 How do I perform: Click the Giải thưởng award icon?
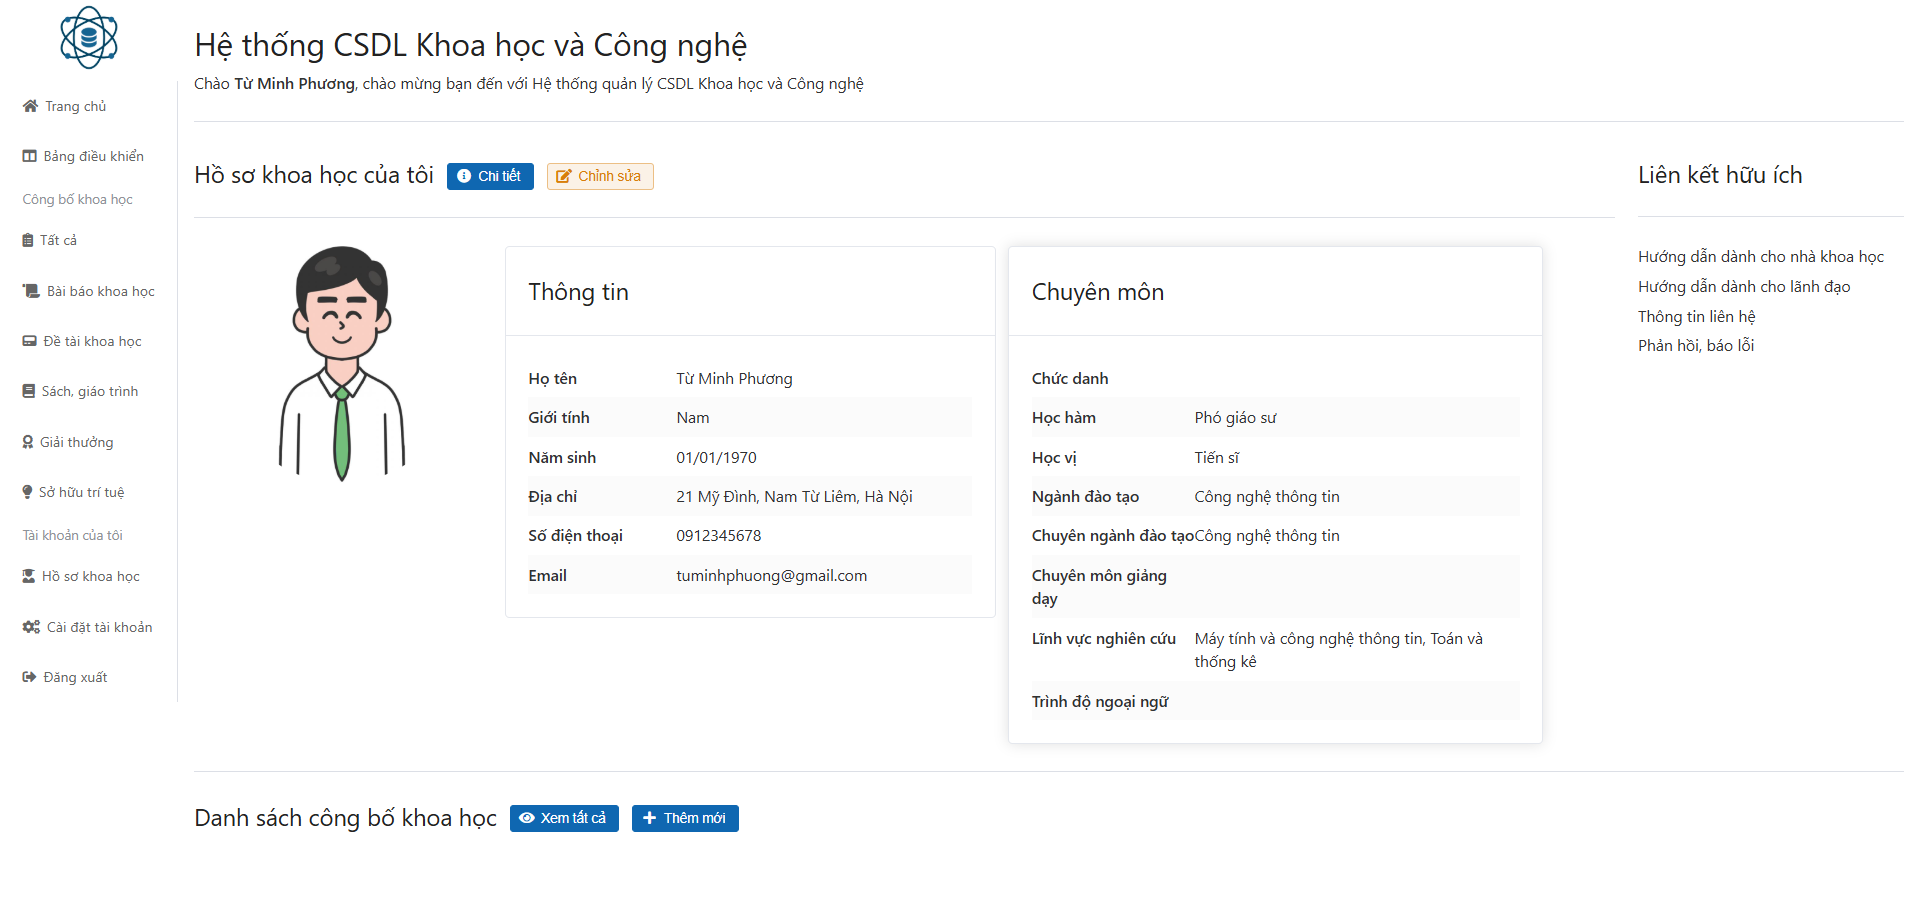pos(28,442)
